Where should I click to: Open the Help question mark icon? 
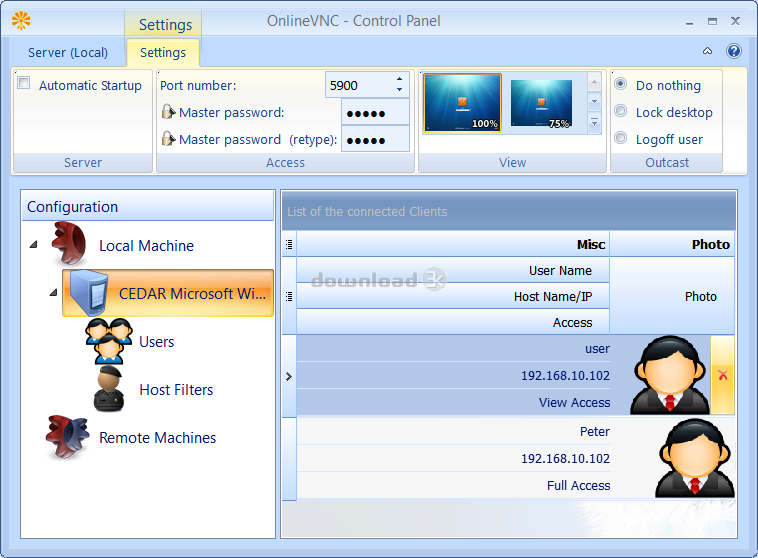733,51
